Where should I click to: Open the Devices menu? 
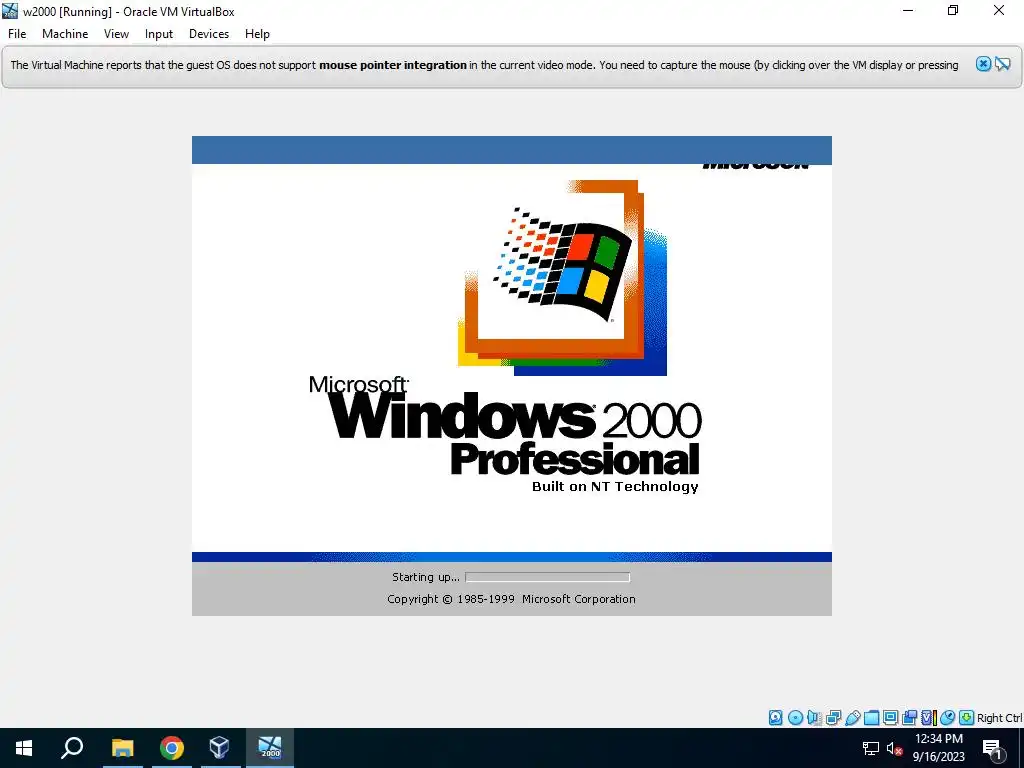[x=209, y=34]
